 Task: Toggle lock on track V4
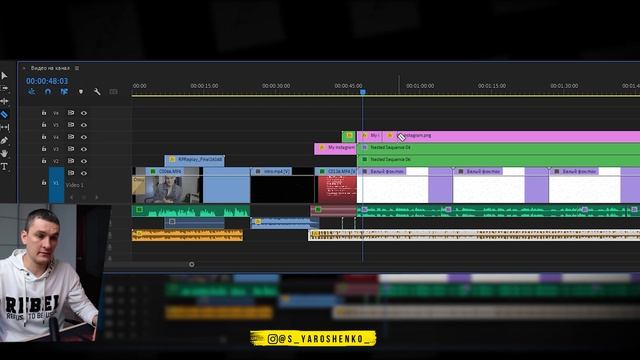(x=44, y=137)
